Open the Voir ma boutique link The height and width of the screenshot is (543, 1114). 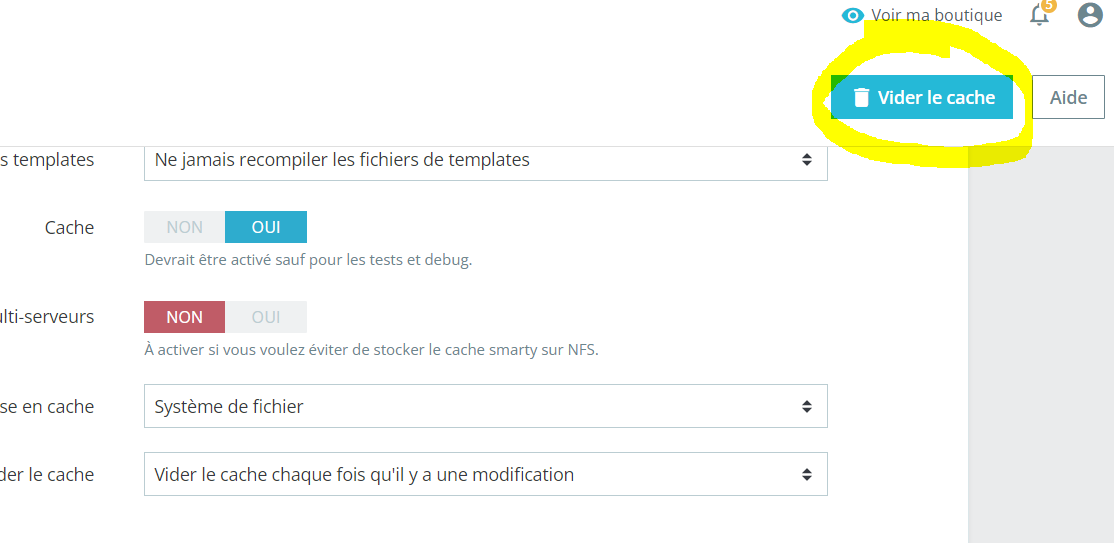[936, 15]
